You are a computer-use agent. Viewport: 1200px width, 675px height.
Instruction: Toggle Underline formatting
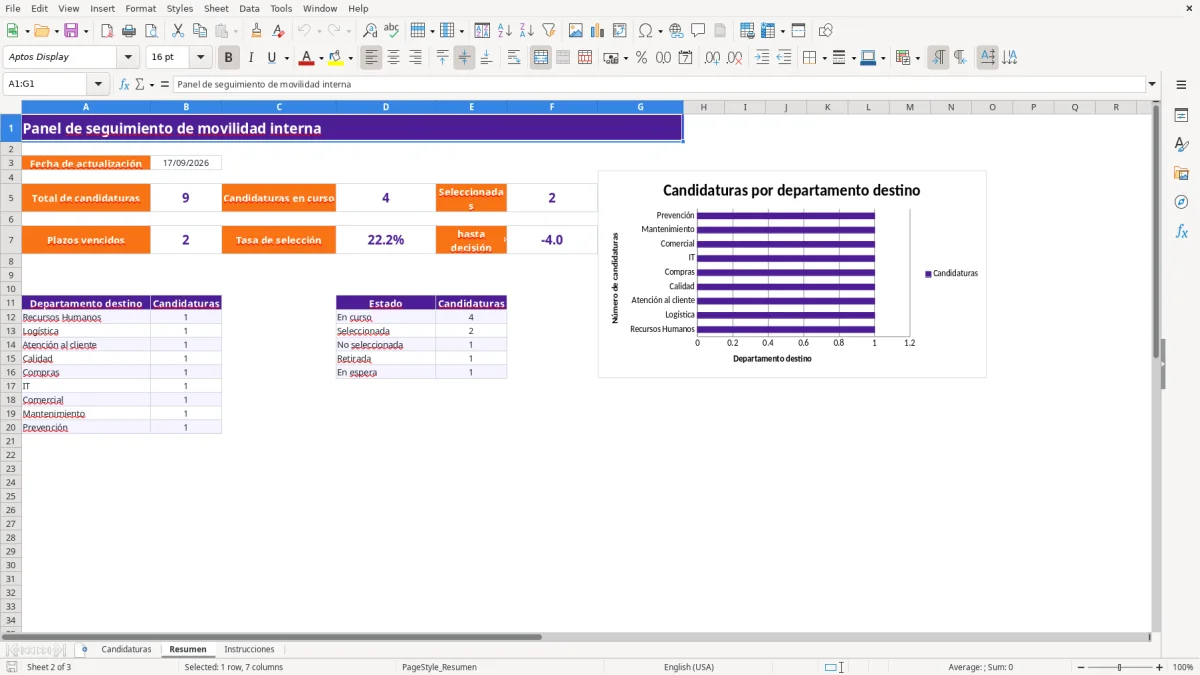click(x=271, y=58)
